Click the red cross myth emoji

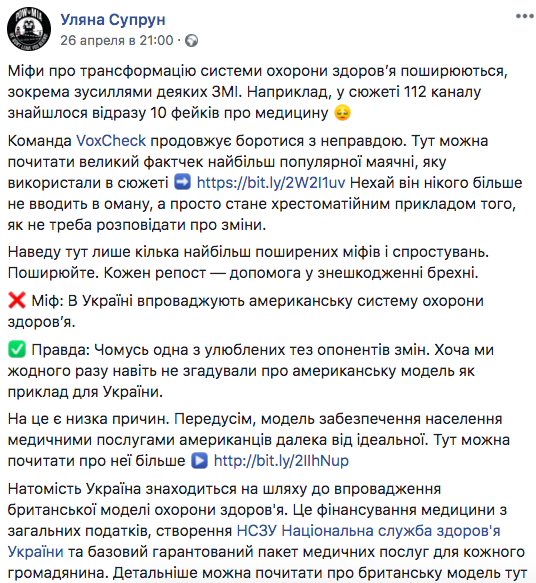tap(17, 300)
